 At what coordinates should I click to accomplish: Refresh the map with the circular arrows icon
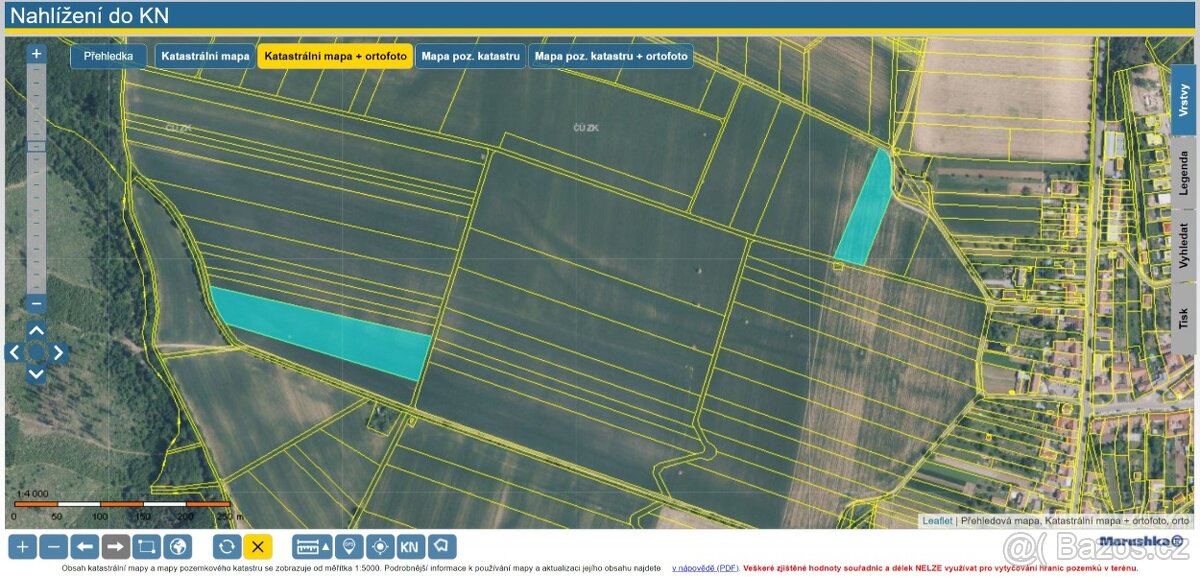tap(227, 546)
